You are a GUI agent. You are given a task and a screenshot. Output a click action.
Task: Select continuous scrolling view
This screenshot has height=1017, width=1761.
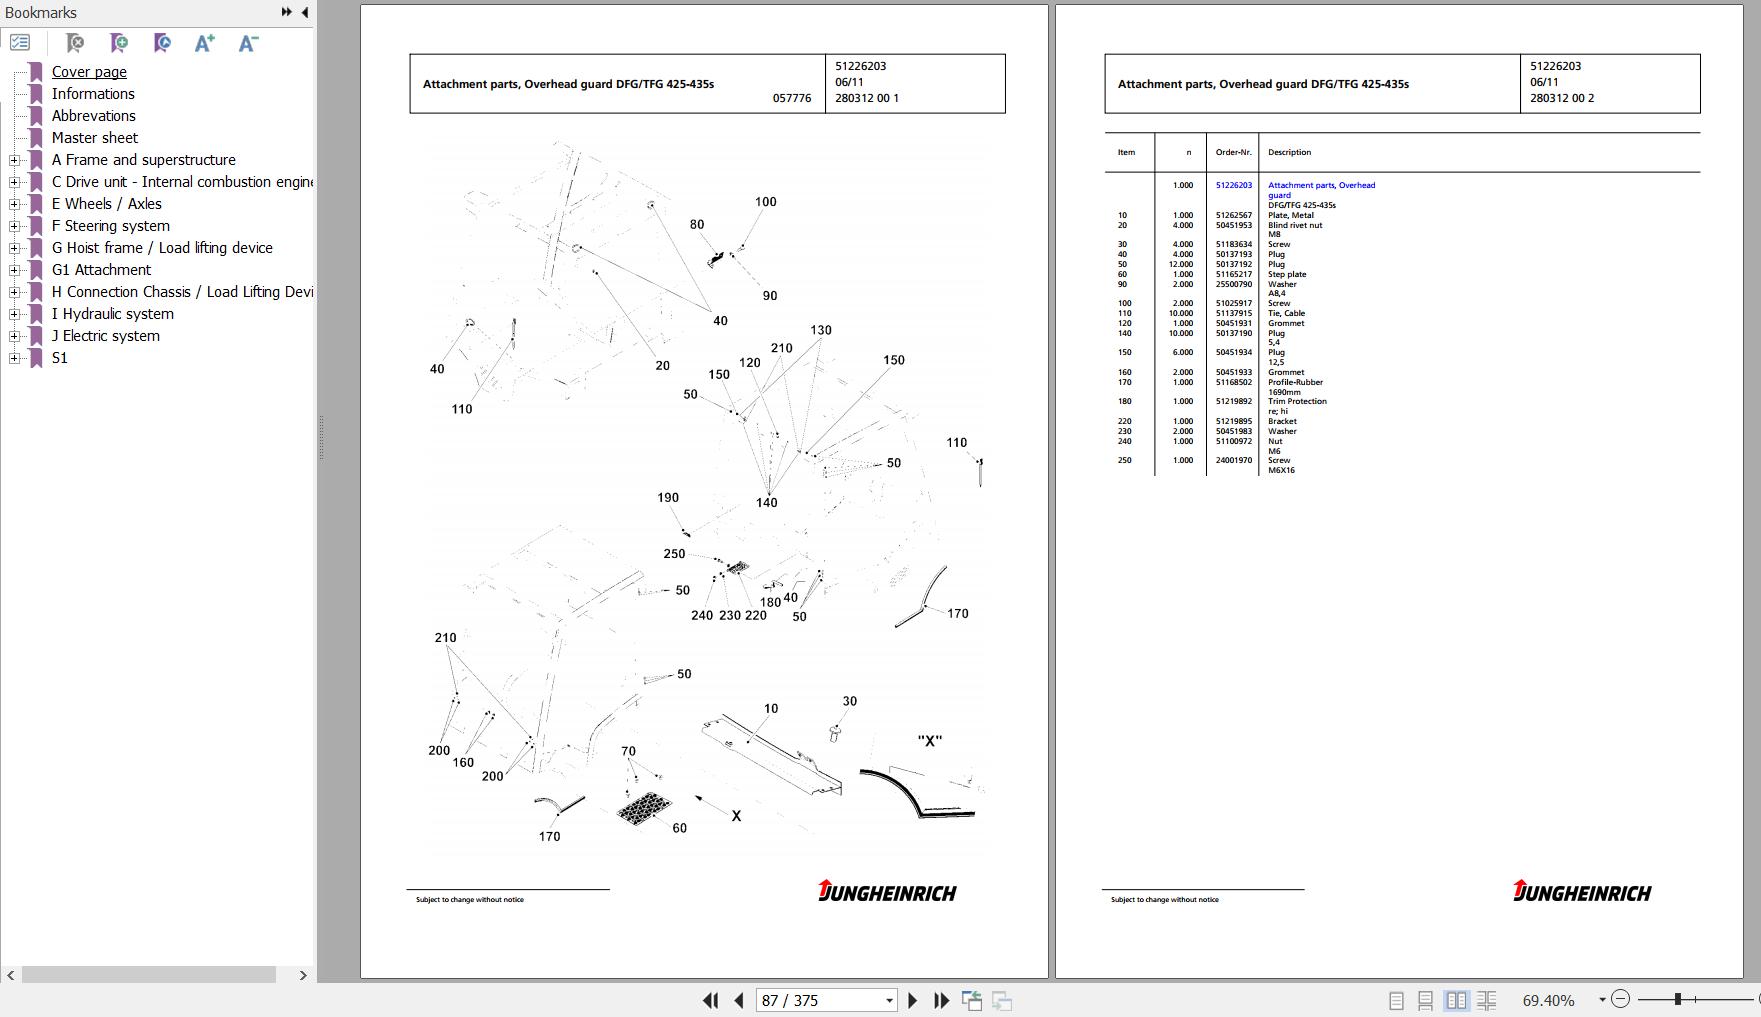pos(1425,1000)
